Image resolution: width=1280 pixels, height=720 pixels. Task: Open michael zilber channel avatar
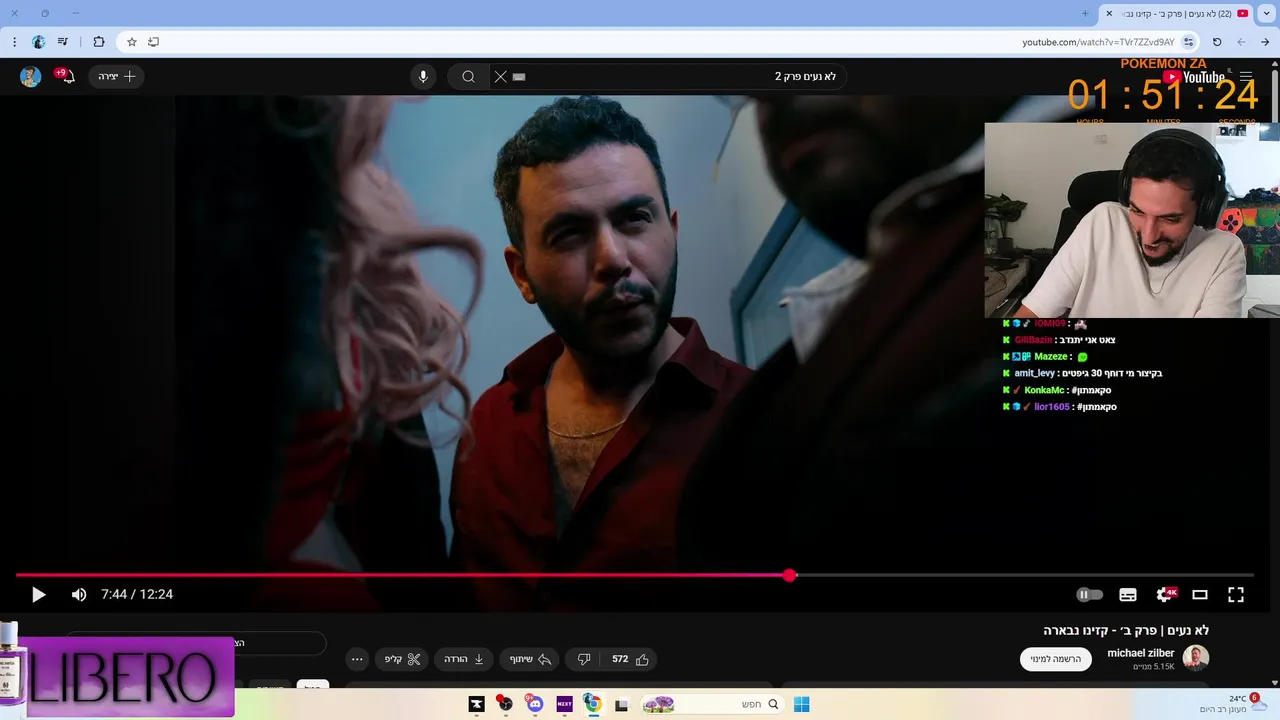point(1196,657)
